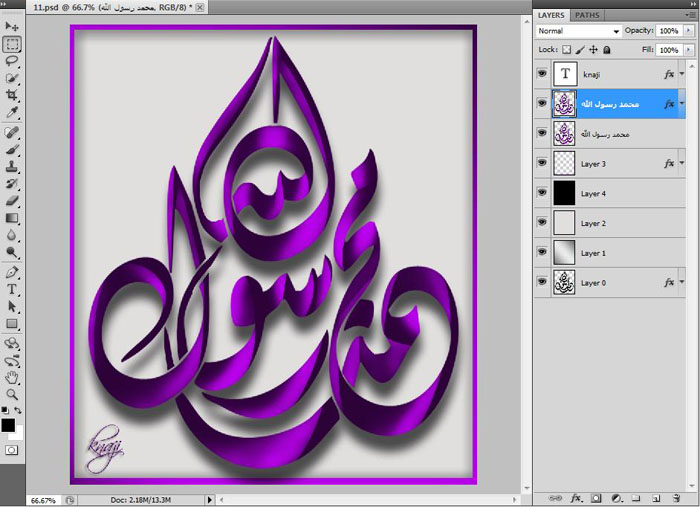Click the delete layer trash icon

(677, 497)
